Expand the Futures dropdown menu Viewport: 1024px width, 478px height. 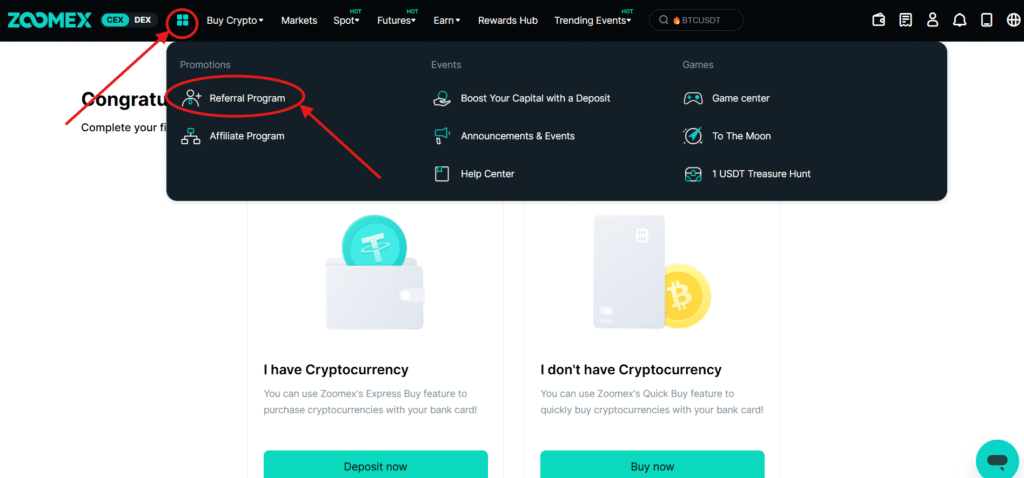pos(396,20)
